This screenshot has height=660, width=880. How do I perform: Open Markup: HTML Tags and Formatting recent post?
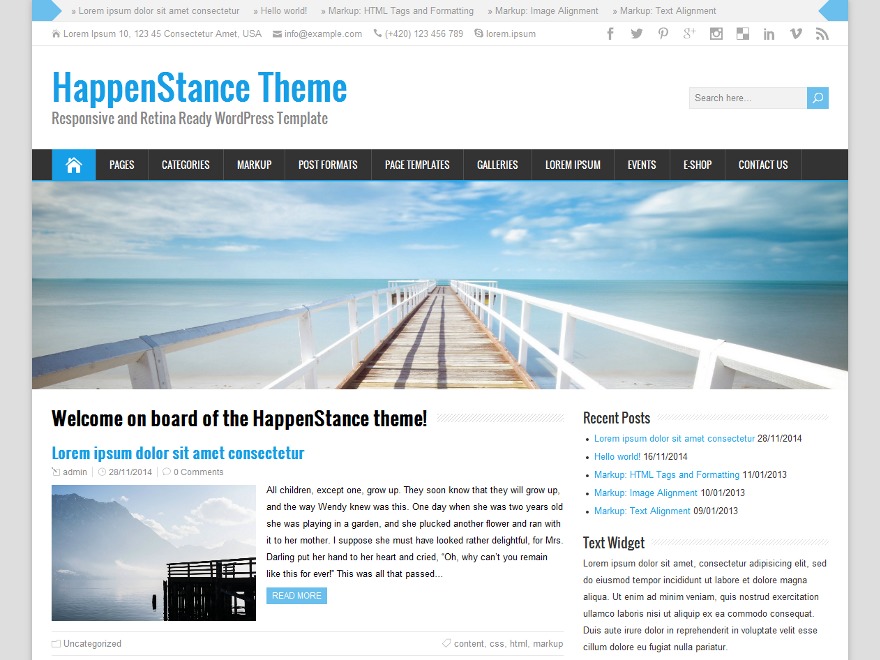pos(666,475)
